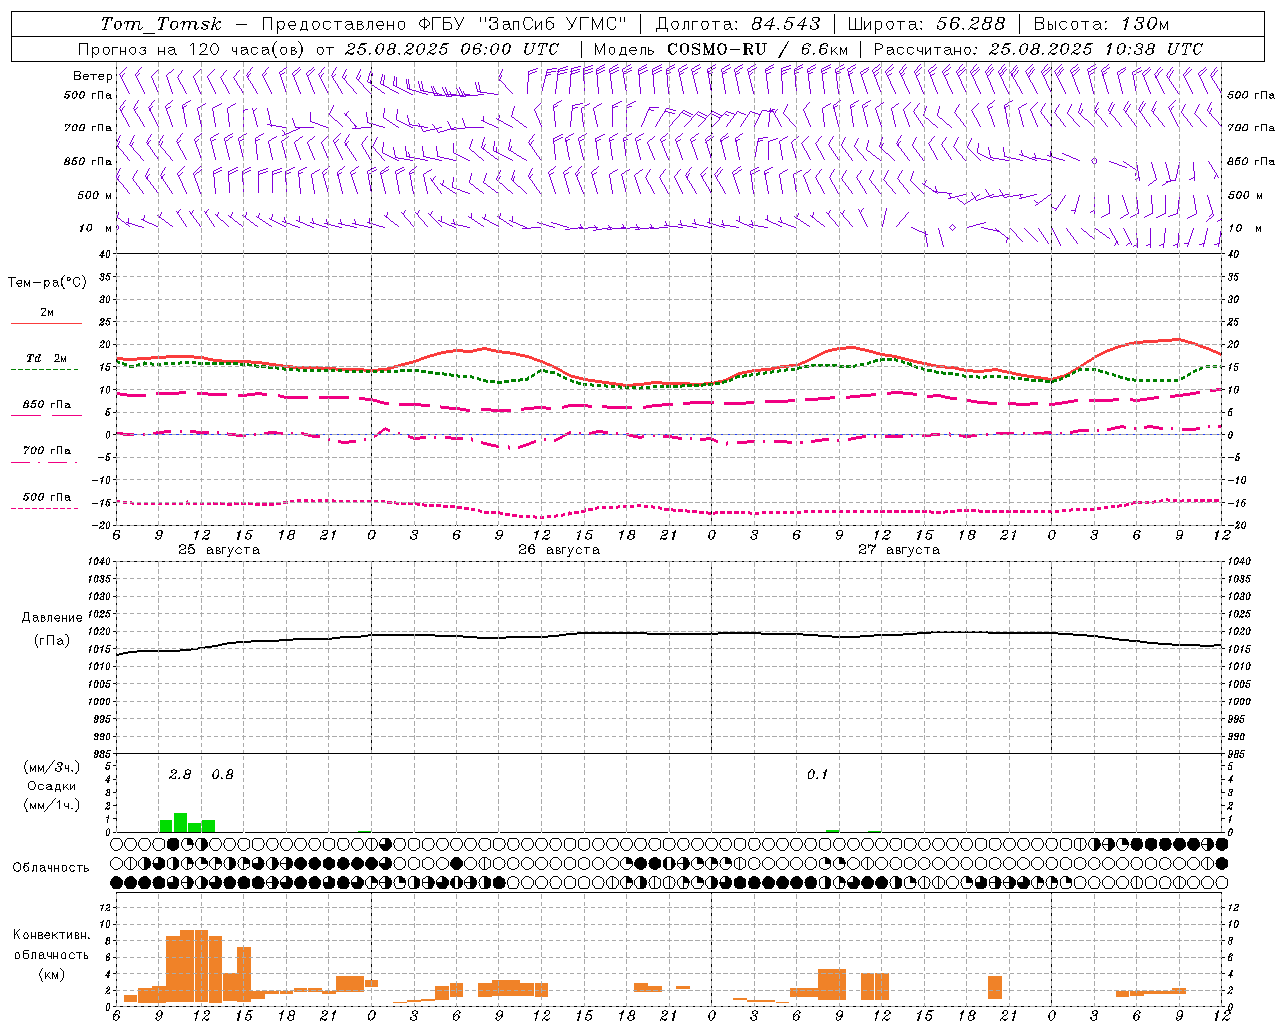Click the green dashed sample under Td 2м
Viewport: 1280px width, 1024px height.
pos(45,369)
